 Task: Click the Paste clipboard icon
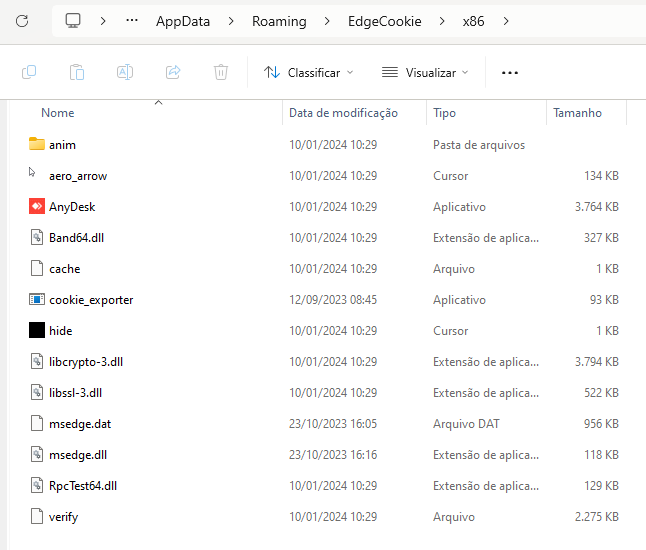point(77,72)
